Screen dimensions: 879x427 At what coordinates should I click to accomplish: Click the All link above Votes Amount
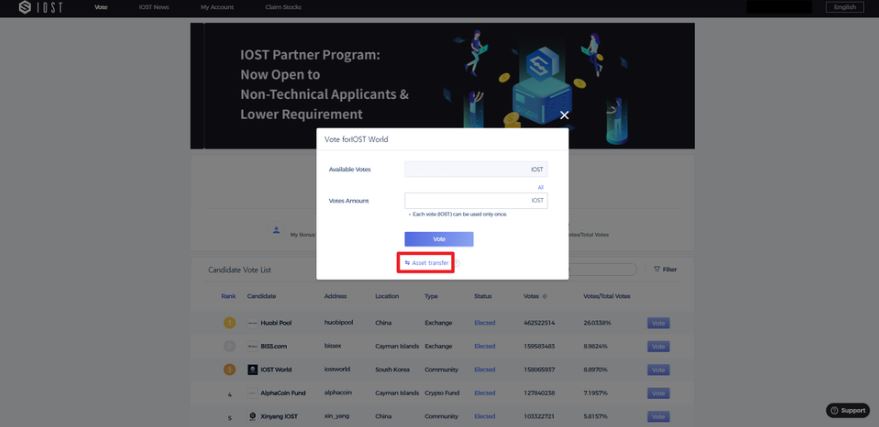coord(540,187)
